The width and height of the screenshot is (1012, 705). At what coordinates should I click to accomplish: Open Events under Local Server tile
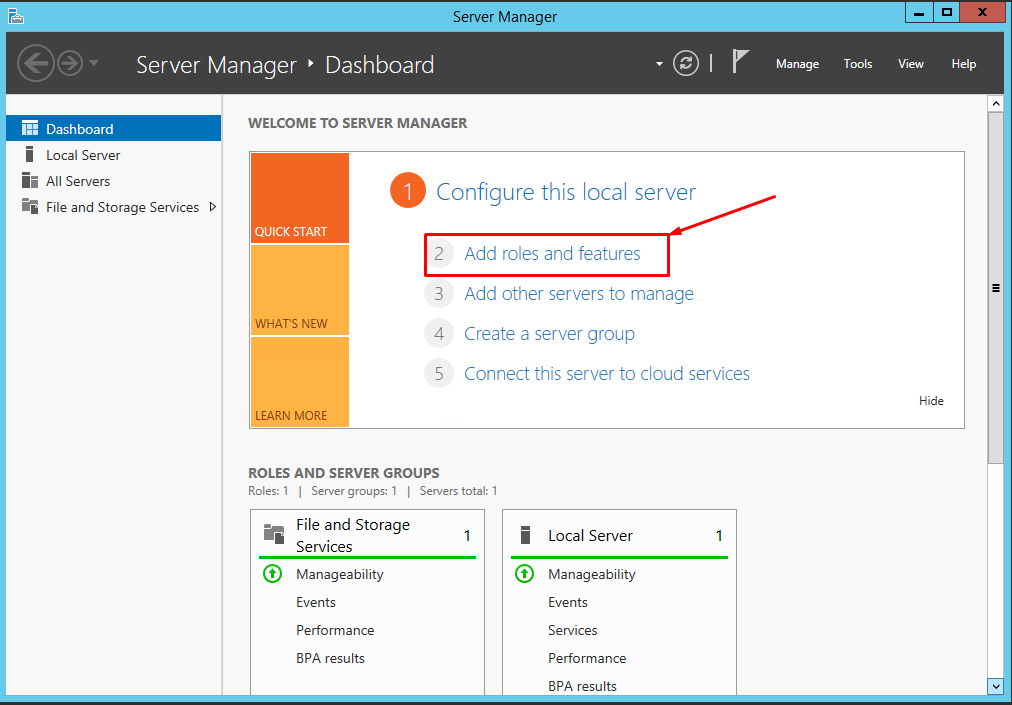click(567, 602)
